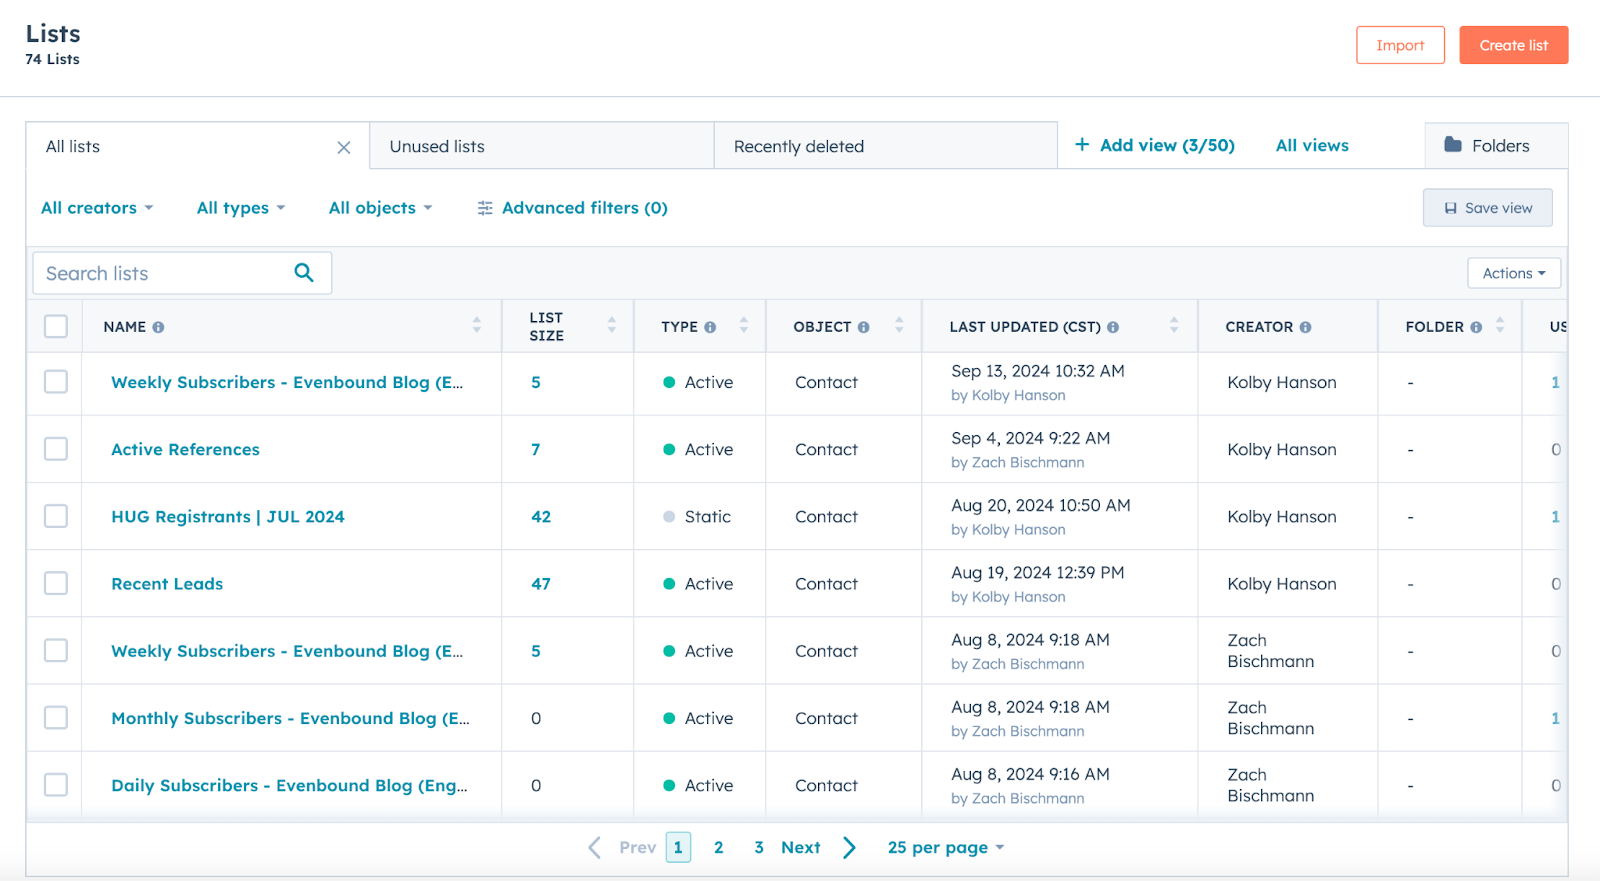Screen dimensions: 1600x881
Task: Click the Import button
Action: pos(1400,45)
